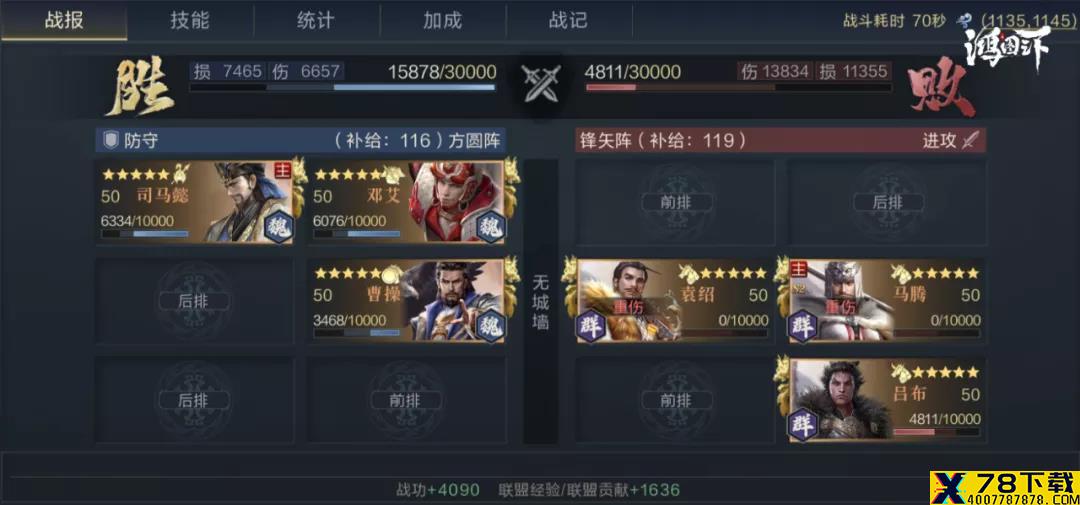Click the 群 faction badge on 吕布
The image size is (1080, 505).
802,424
